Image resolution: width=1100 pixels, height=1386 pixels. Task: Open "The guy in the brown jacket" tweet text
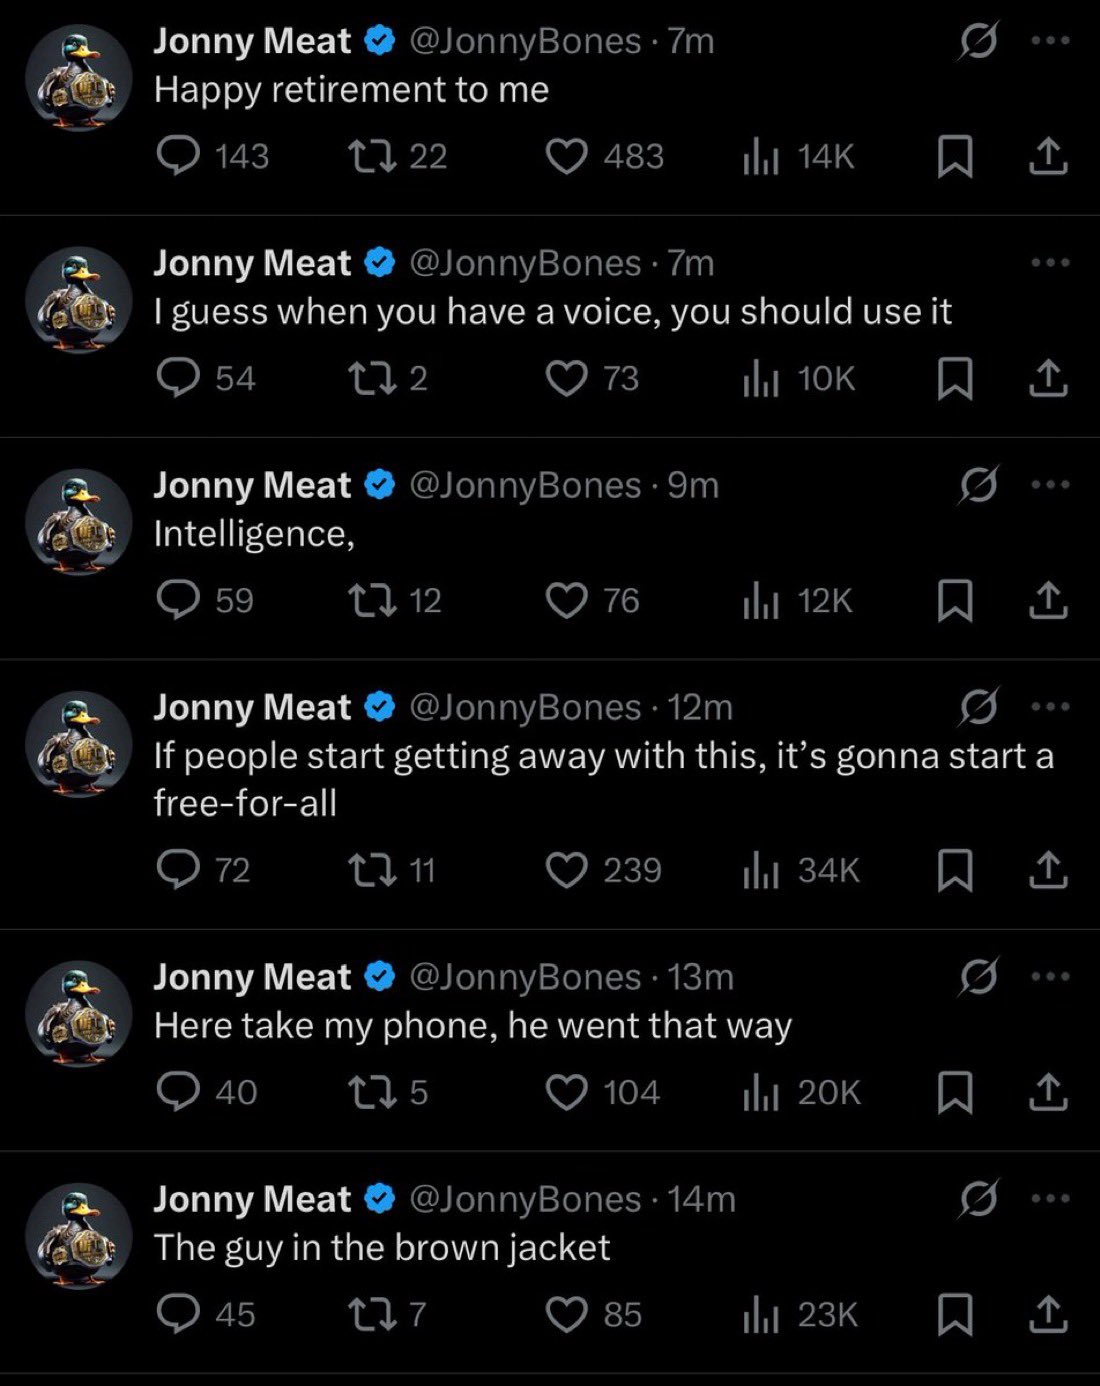382,1247
